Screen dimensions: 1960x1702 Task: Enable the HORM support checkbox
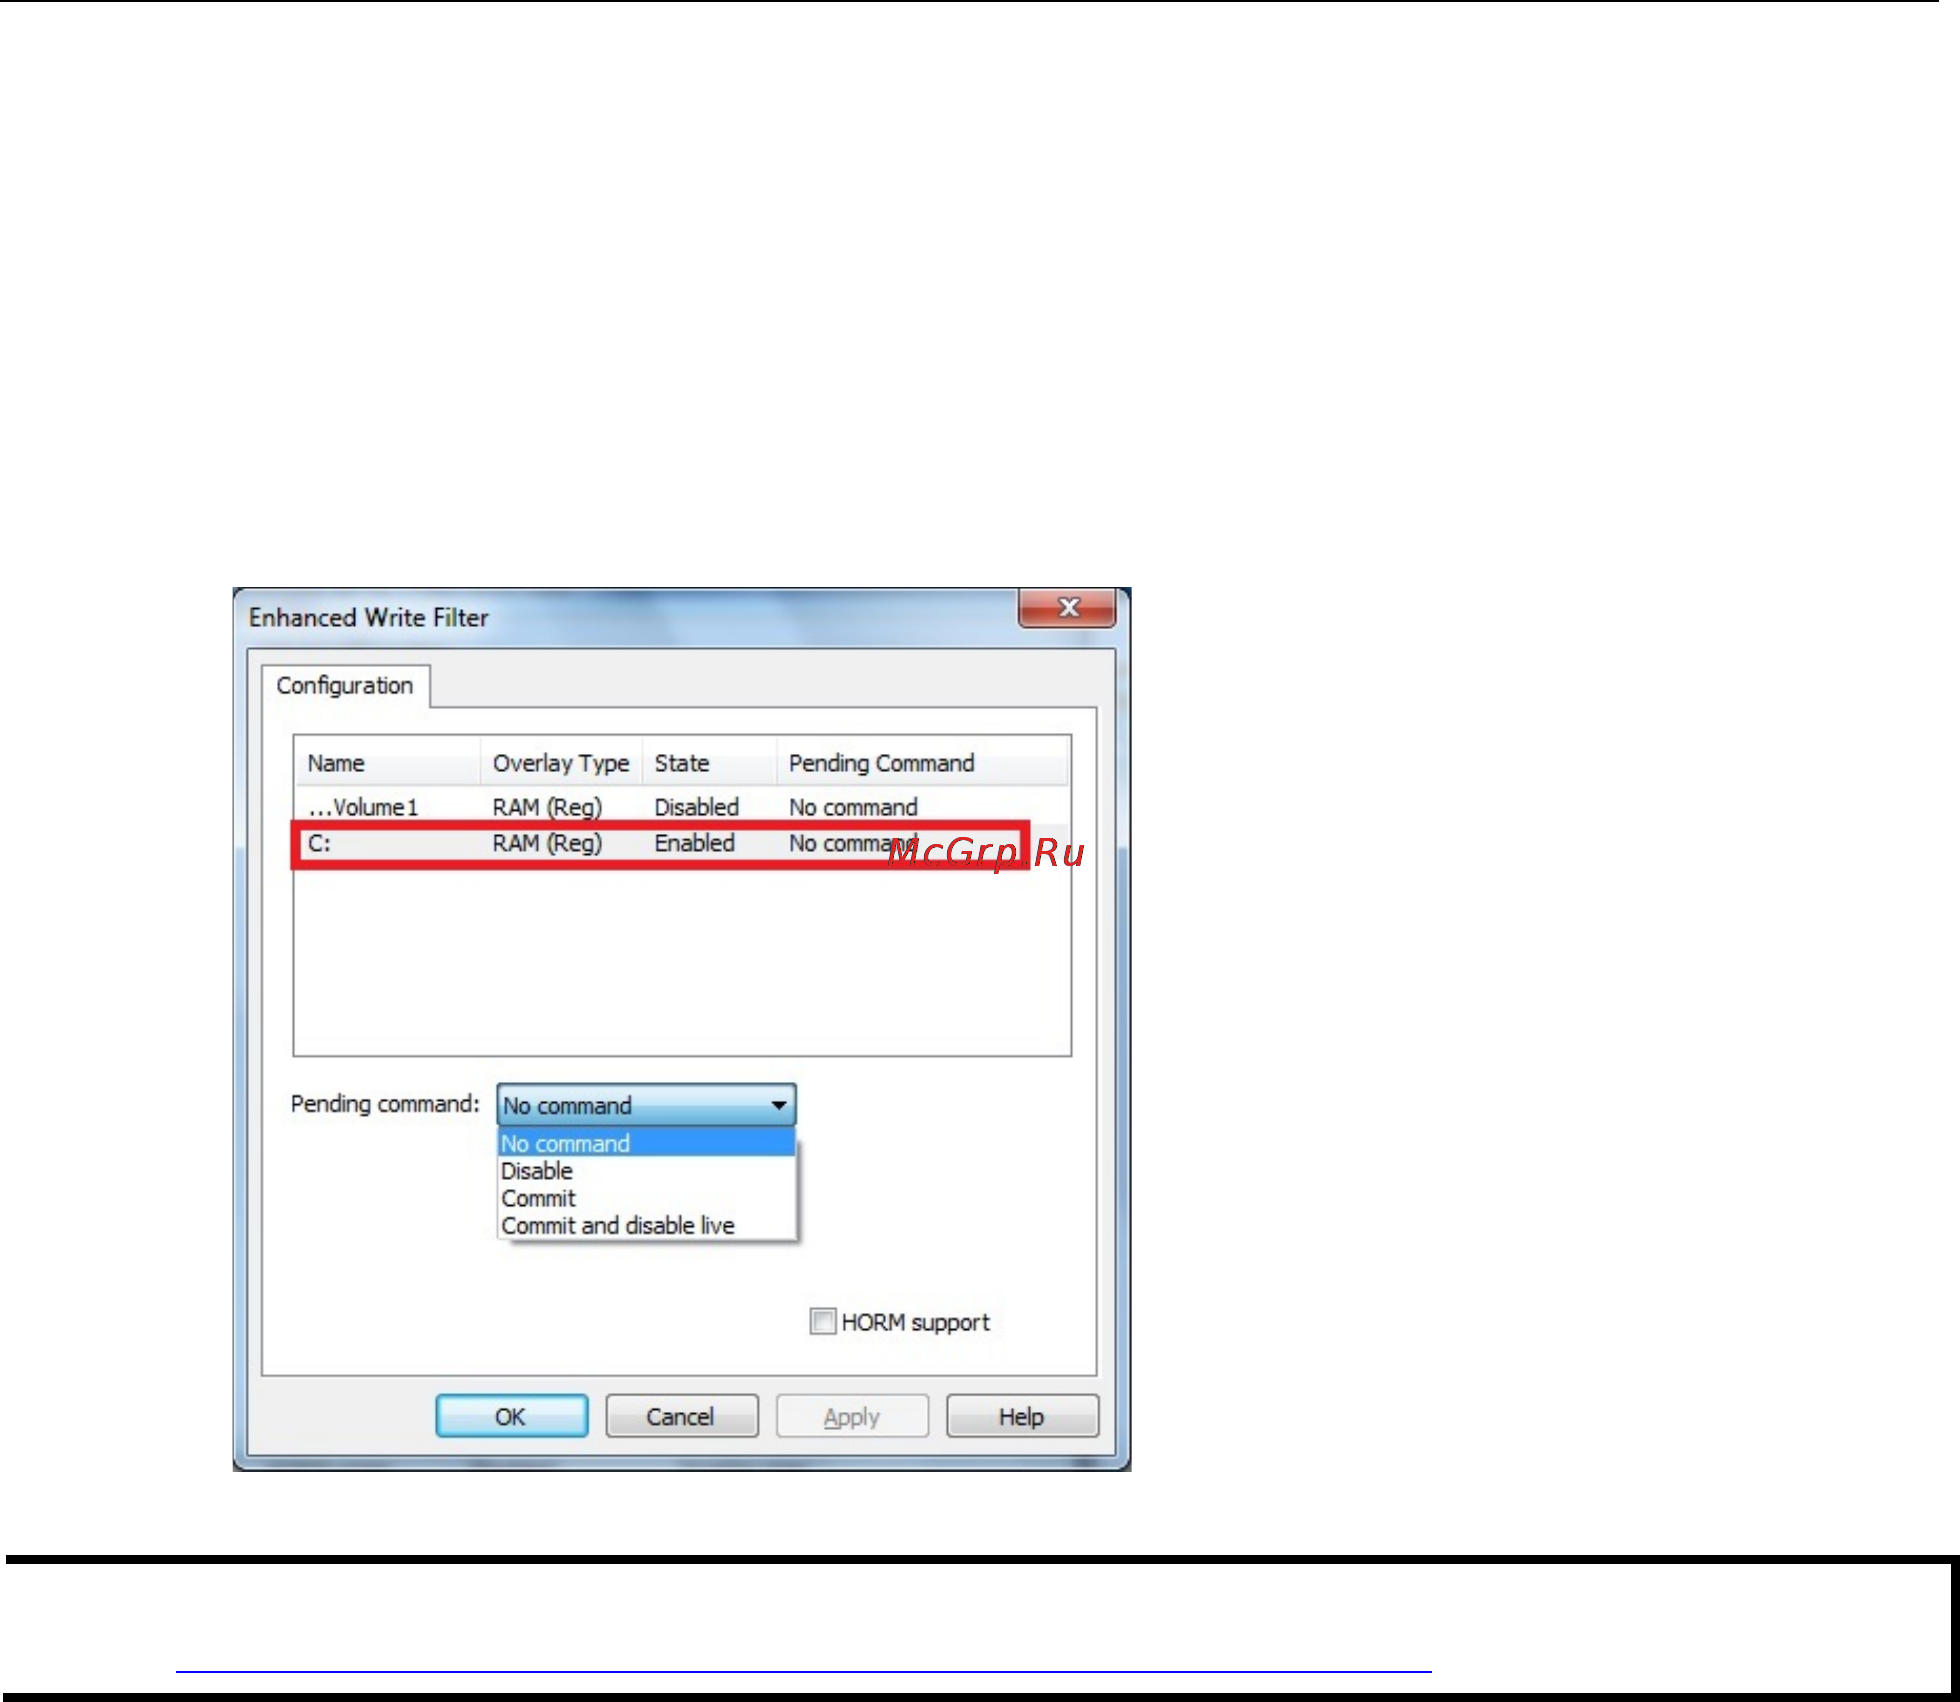[x=822, y=1322]
